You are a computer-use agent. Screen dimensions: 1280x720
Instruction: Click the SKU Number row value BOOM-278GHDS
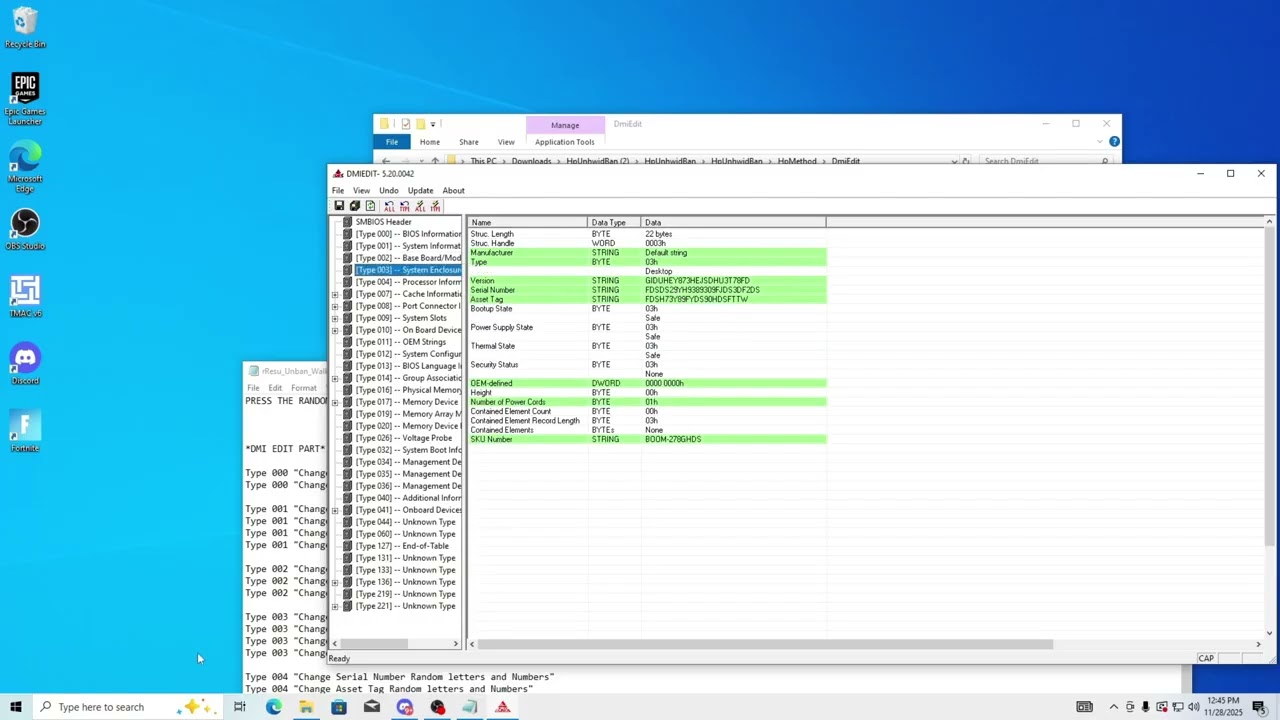[673, 439]
